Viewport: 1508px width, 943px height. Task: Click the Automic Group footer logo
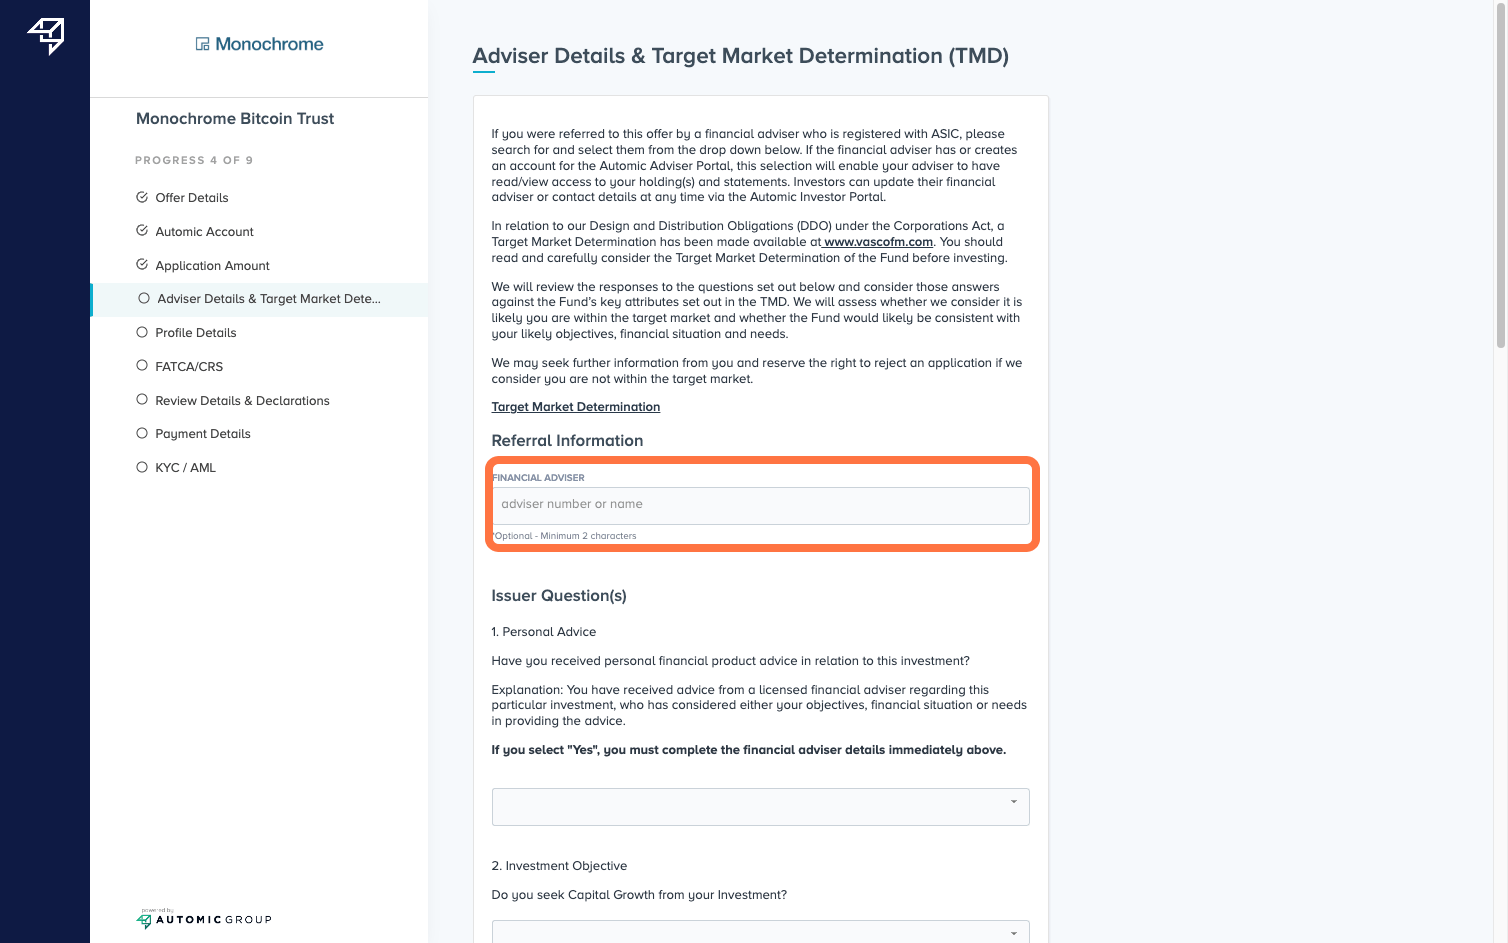click(x=204, y=919)
